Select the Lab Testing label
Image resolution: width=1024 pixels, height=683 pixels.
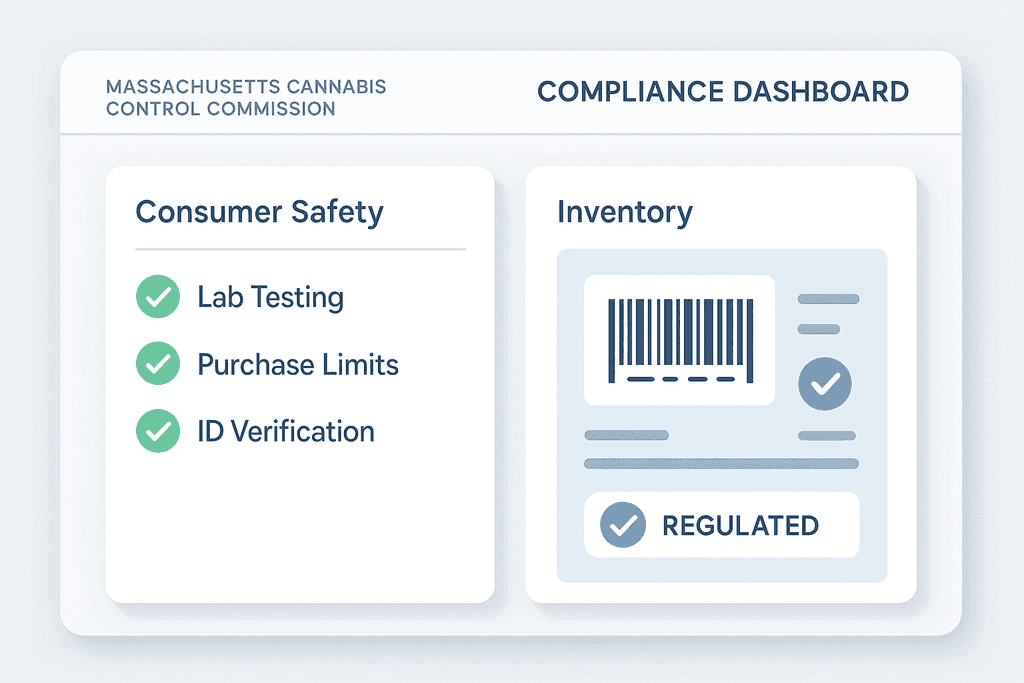(270, 297)
